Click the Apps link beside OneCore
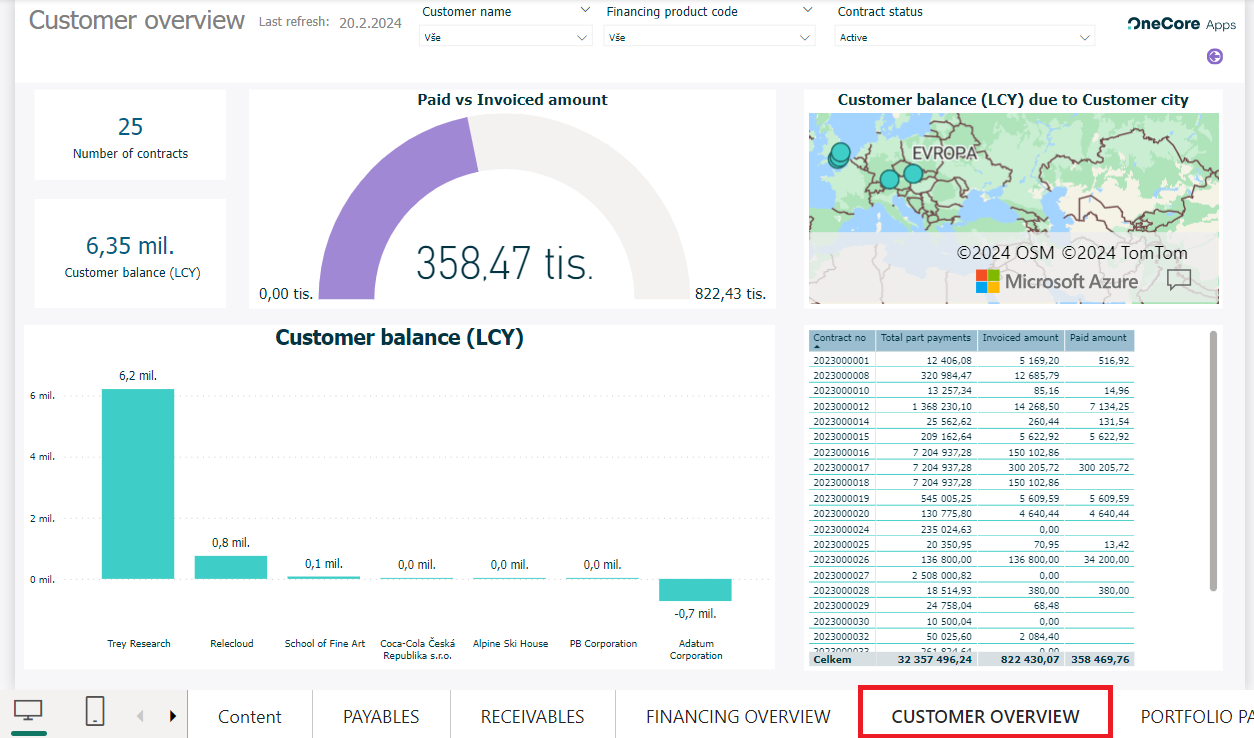1254x738 pixels. 1222,24
